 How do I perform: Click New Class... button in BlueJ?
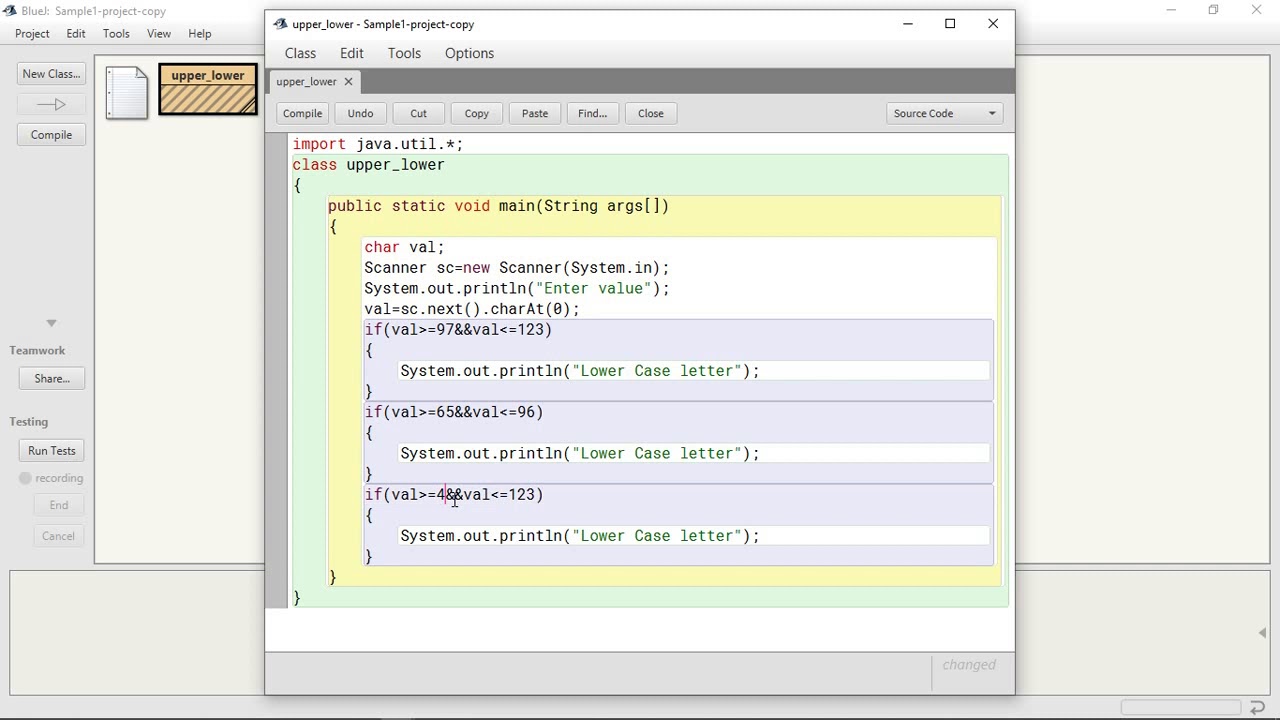tap(51, 74)
